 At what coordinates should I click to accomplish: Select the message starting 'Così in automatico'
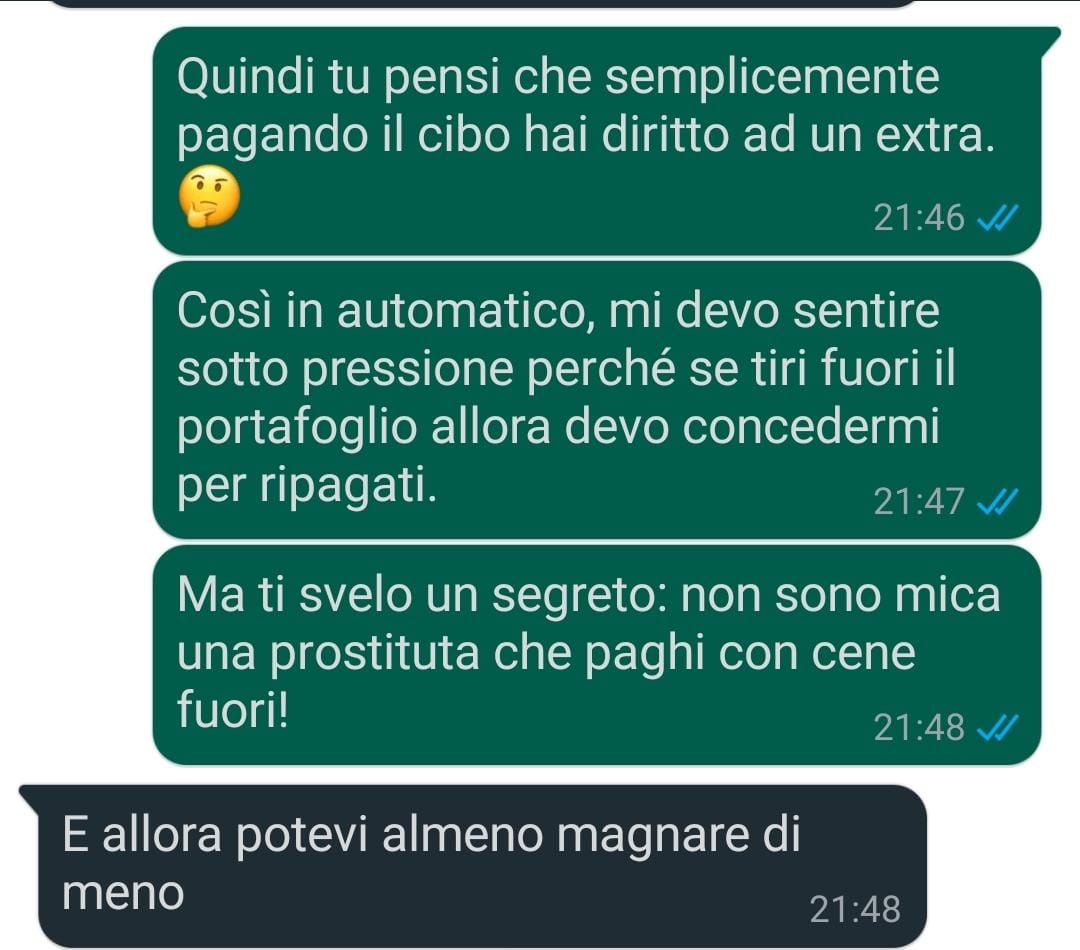pos(596,399)
